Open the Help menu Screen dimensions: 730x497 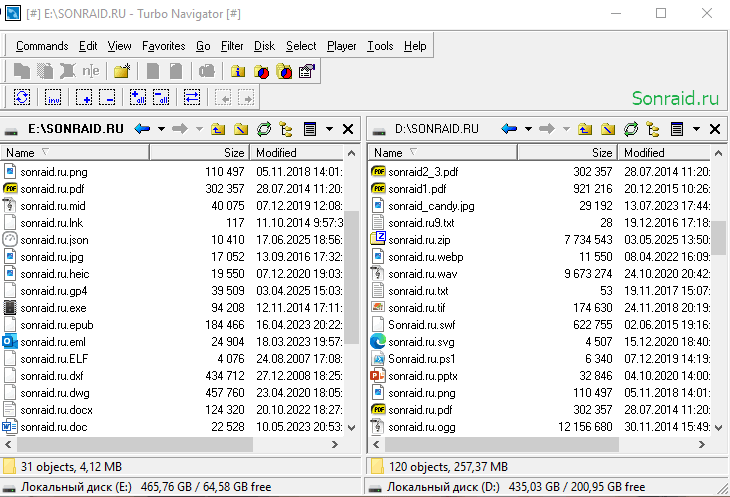(415, 46)
